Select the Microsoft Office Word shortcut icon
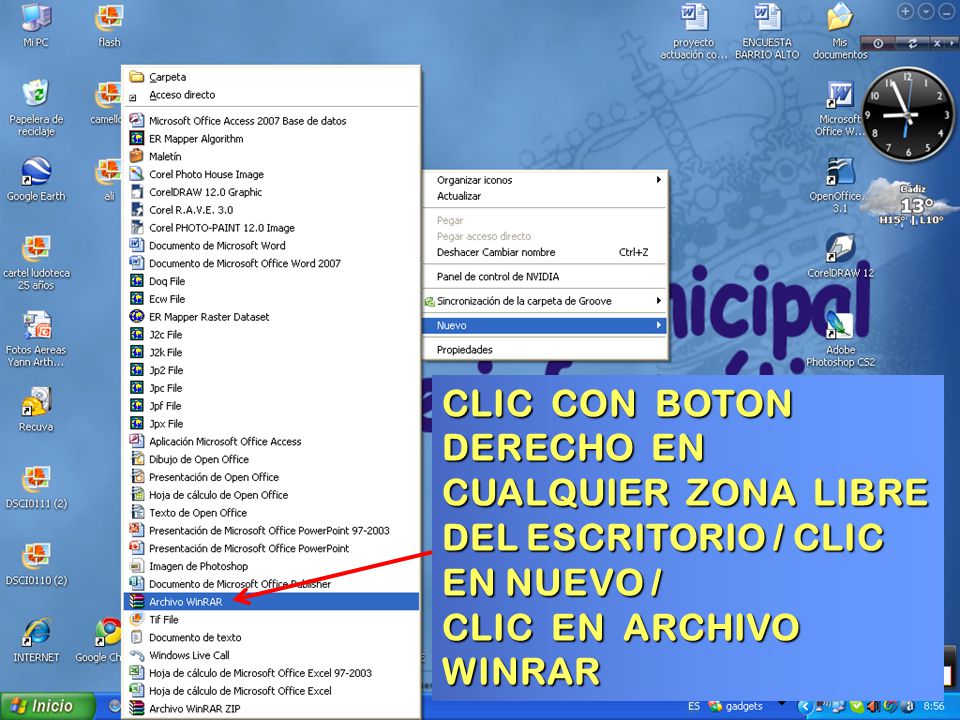The image size is (960, 720). (x=840, y=109)
